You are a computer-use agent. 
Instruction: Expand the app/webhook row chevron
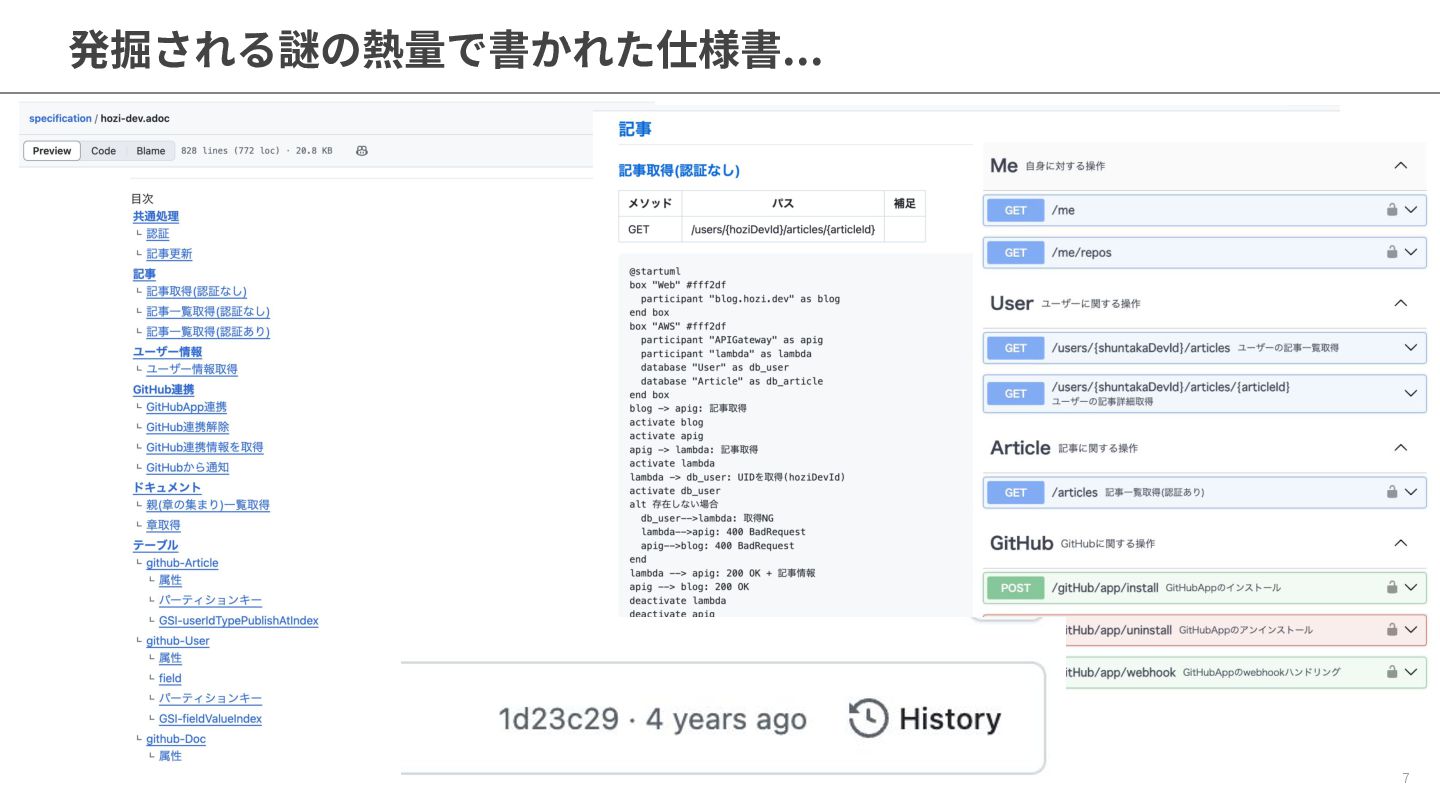coord(1411,672)
